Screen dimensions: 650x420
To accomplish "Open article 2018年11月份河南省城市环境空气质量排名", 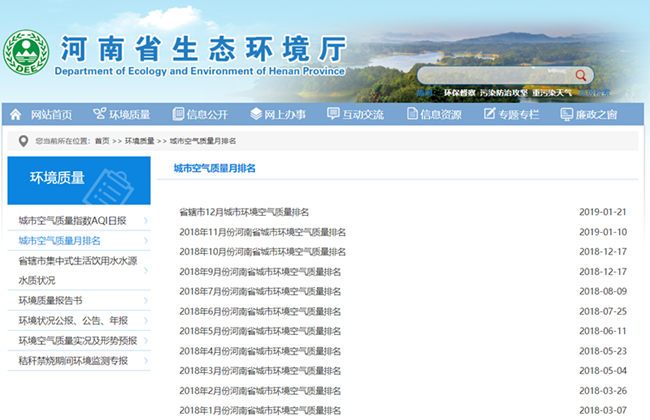I will tap(262, 232).
